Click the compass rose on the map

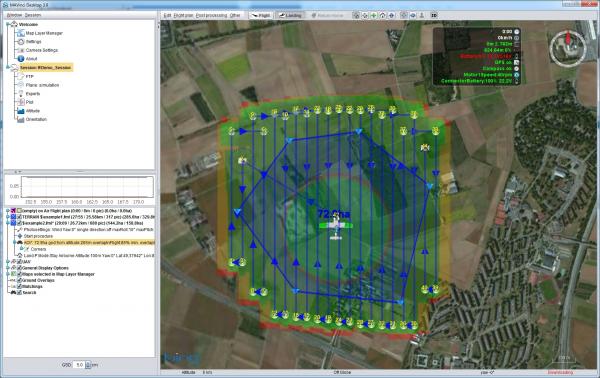click(x=568, y=48)
